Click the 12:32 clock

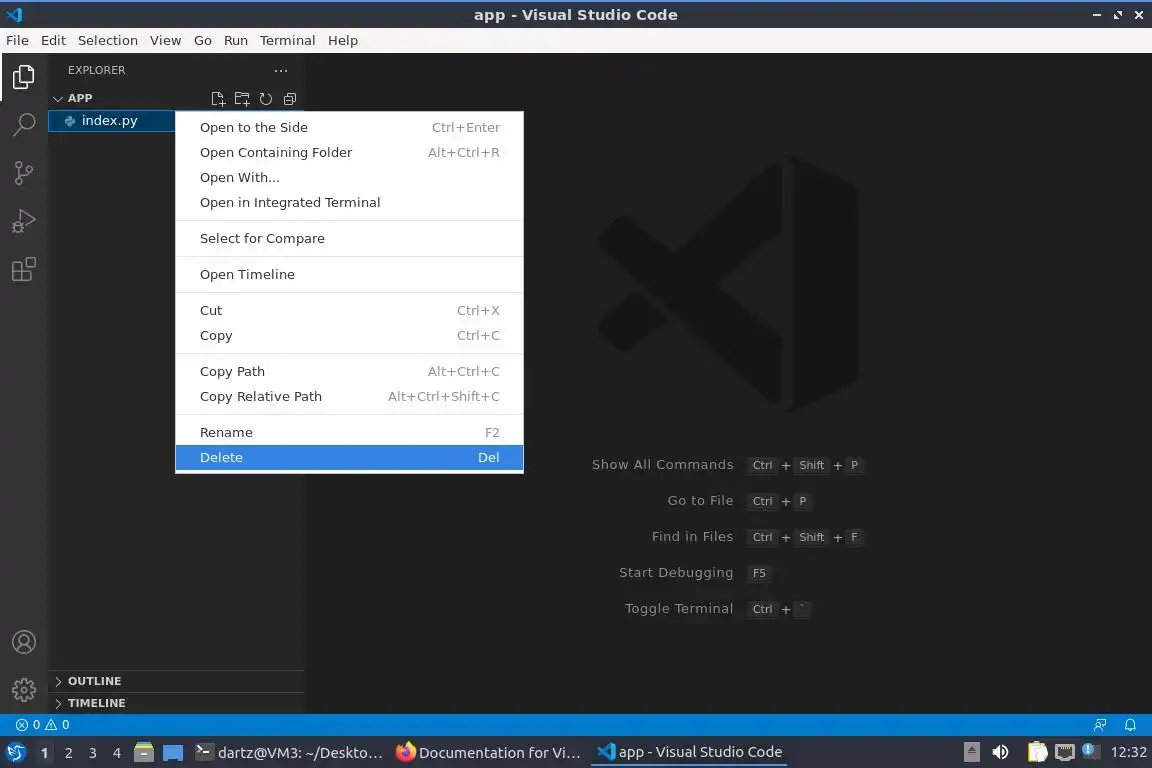pos(1128,752)
